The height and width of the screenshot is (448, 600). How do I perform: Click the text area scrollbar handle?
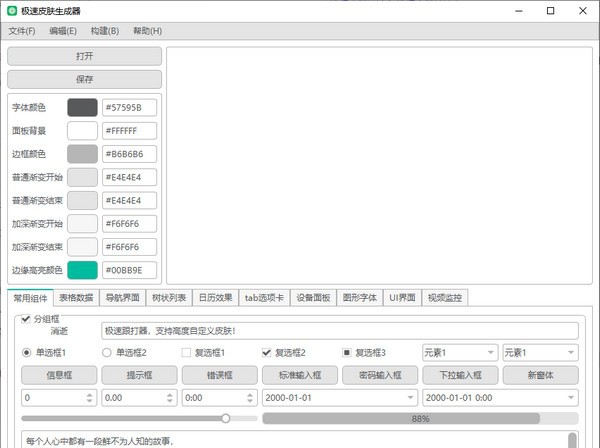tap(572, 440)
